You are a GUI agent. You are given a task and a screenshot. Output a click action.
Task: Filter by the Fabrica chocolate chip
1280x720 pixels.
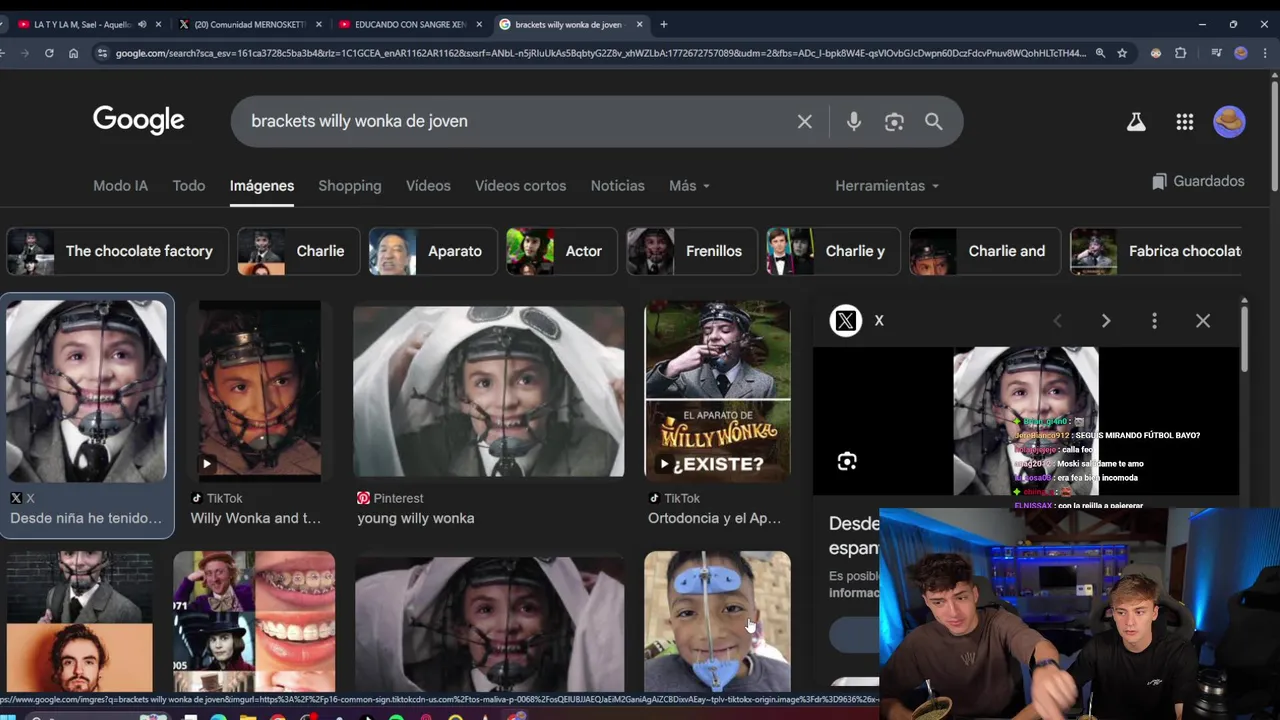tap(1156, 251)
